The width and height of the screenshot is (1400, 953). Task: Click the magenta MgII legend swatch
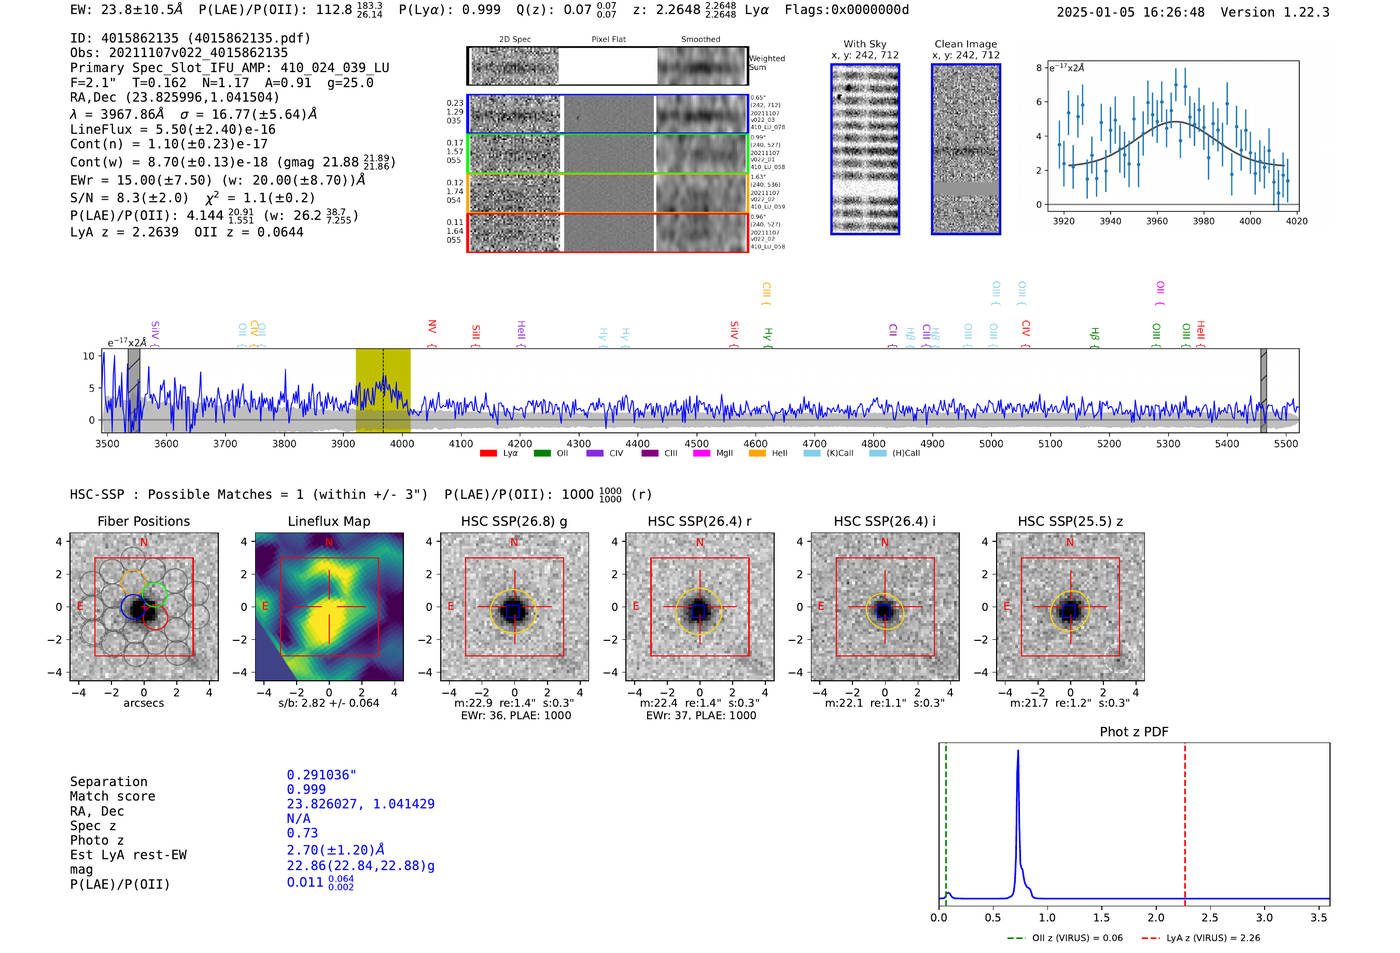pyautogui.click(x=702, y=454)
